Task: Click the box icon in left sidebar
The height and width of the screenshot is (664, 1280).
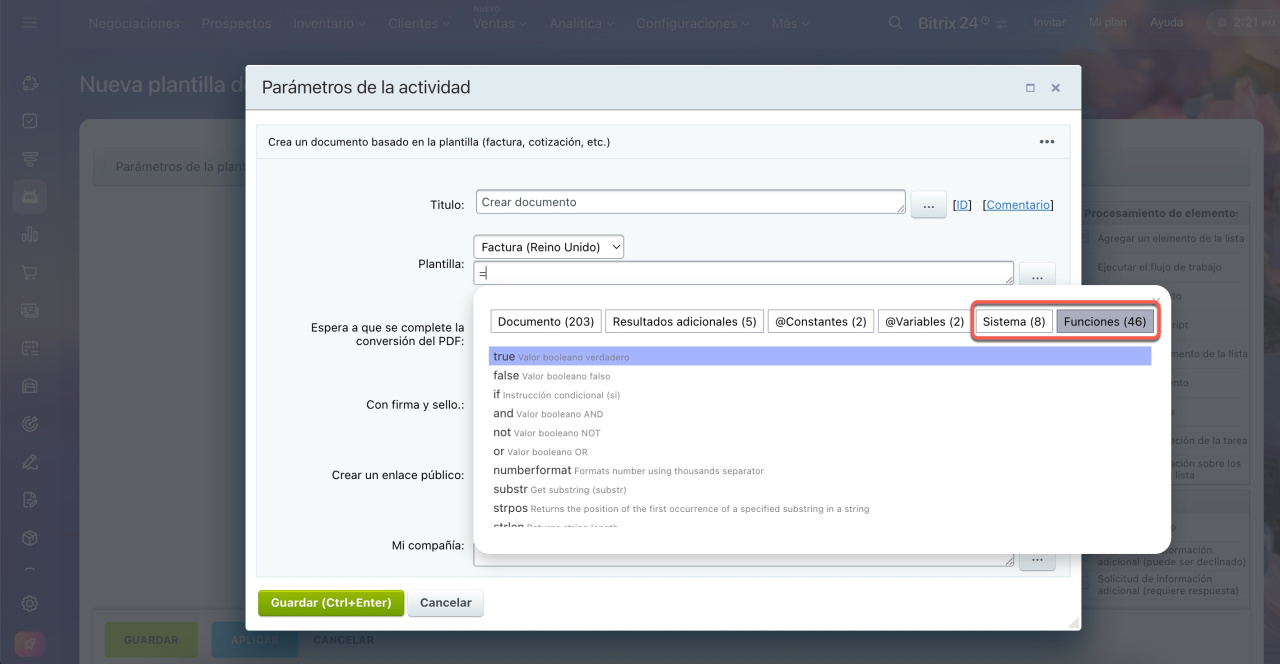Action: (x=30, y=538)
